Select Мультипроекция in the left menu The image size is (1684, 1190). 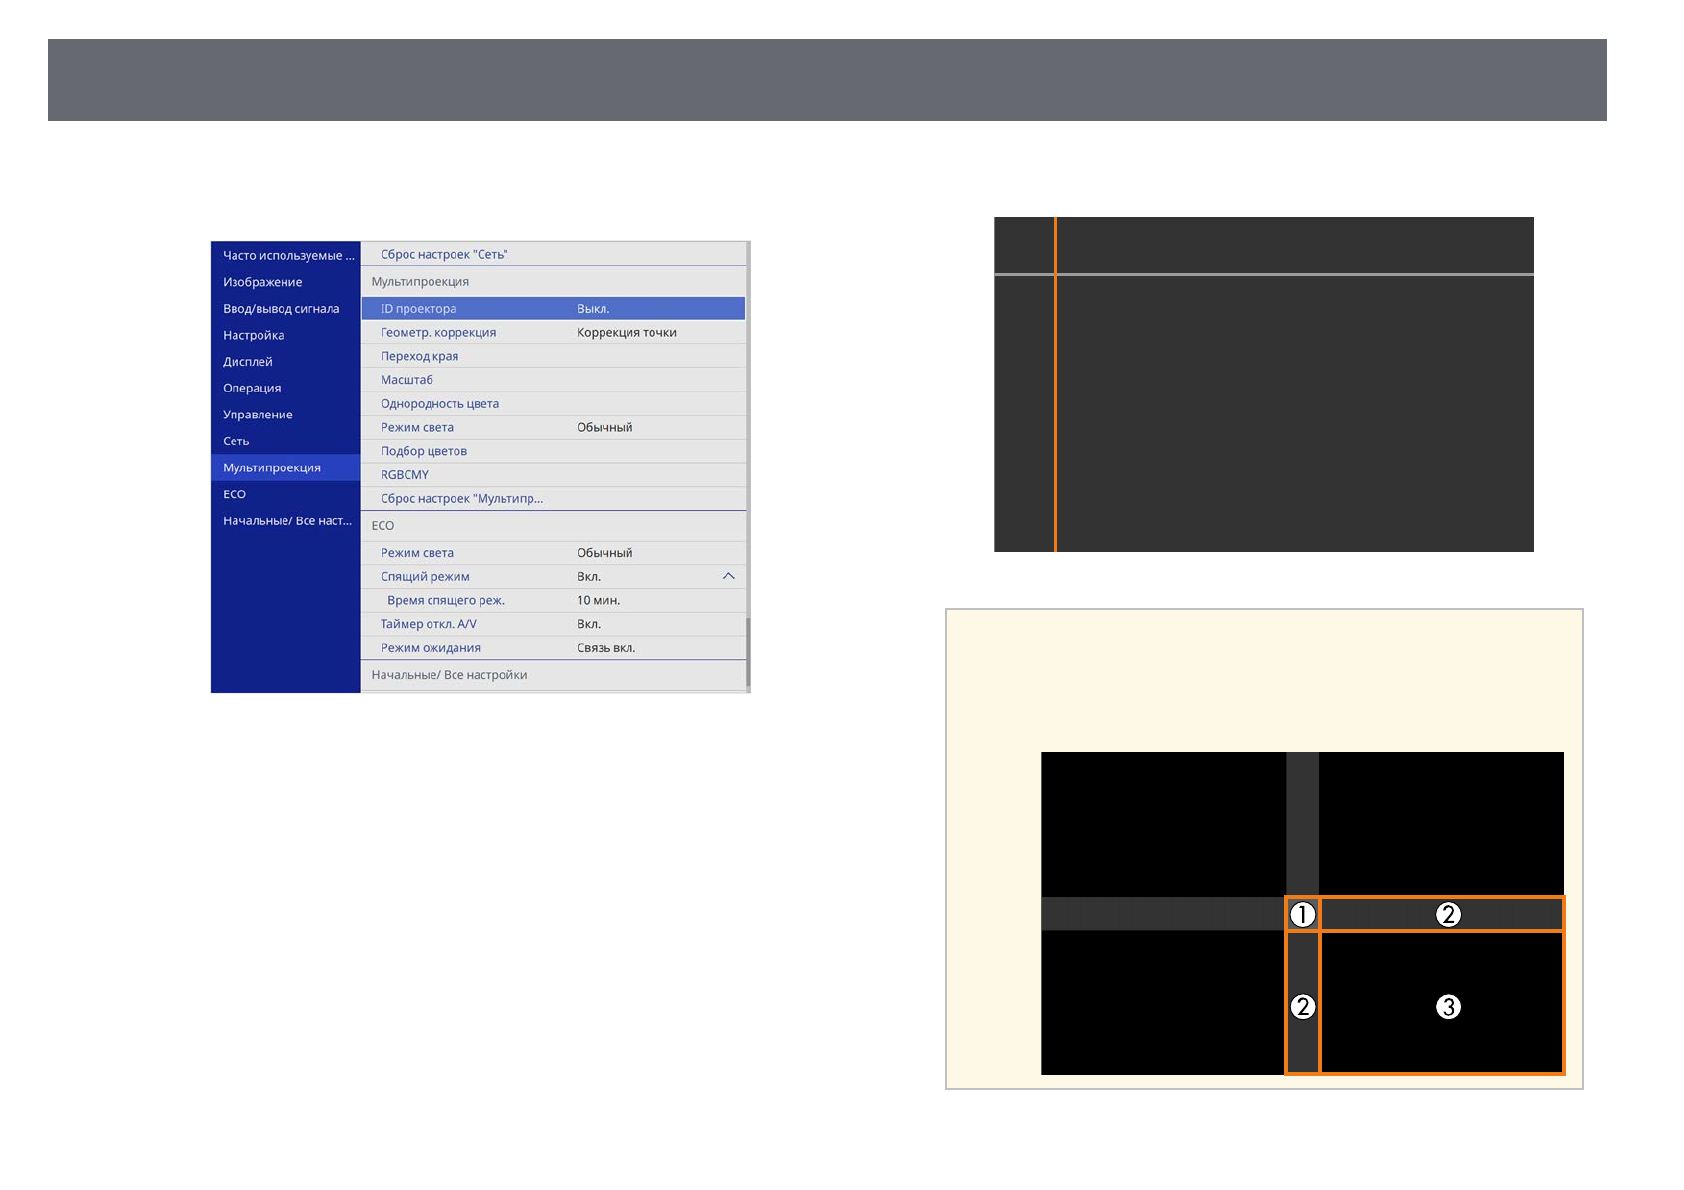coord(272,468)
